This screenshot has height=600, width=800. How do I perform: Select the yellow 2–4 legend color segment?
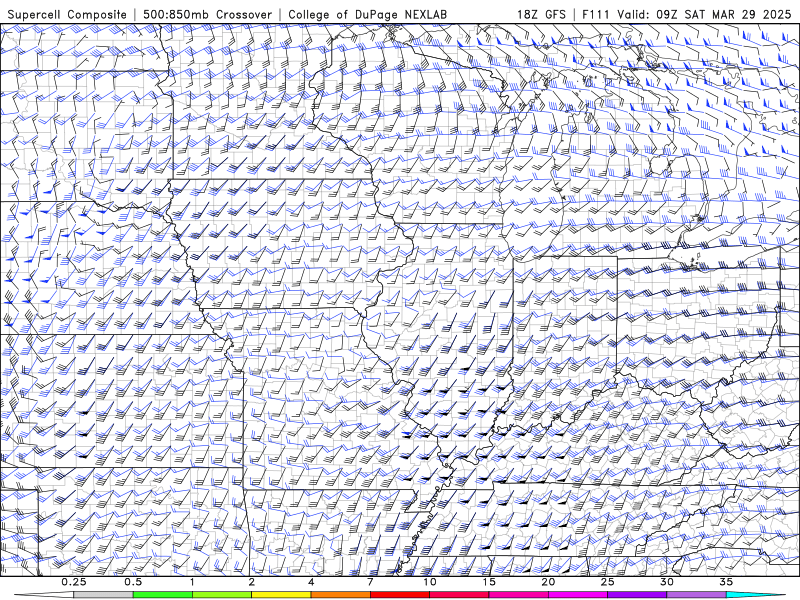click(x=281, y=595)
